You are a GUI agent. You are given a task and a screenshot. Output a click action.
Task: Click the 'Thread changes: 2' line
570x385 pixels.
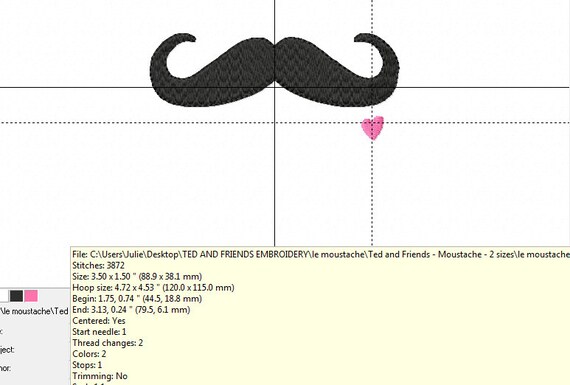click(x=108, y=343)
